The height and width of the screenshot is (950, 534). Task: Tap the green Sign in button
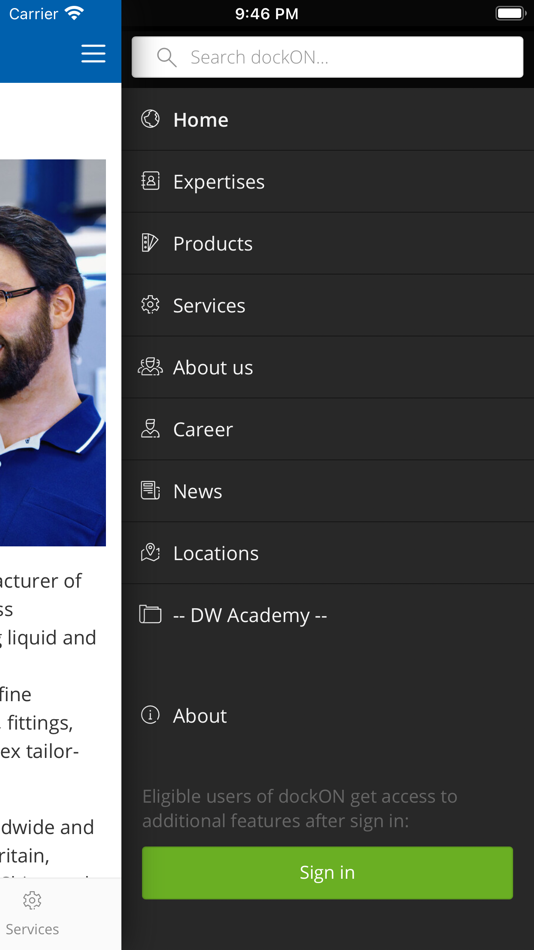(x=327, y=872)
